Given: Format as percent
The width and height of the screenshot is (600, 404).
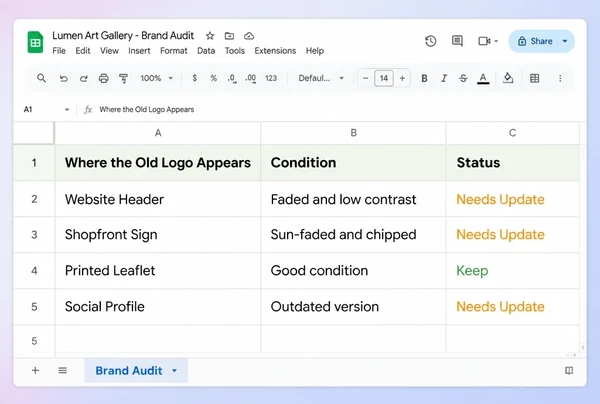Looking at the screenshot, I should pos(214,78).
